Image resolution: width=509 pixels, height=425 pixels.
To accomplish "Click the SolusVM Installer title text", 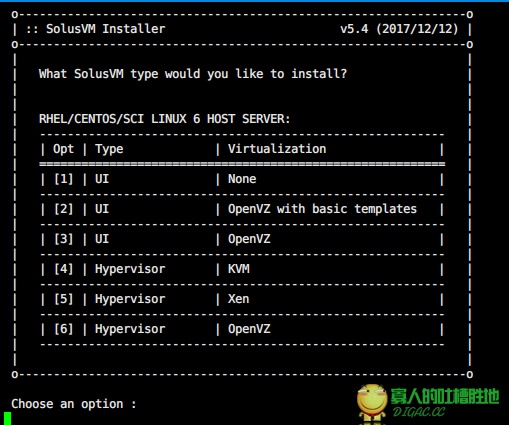I will (x=105, y=29).
